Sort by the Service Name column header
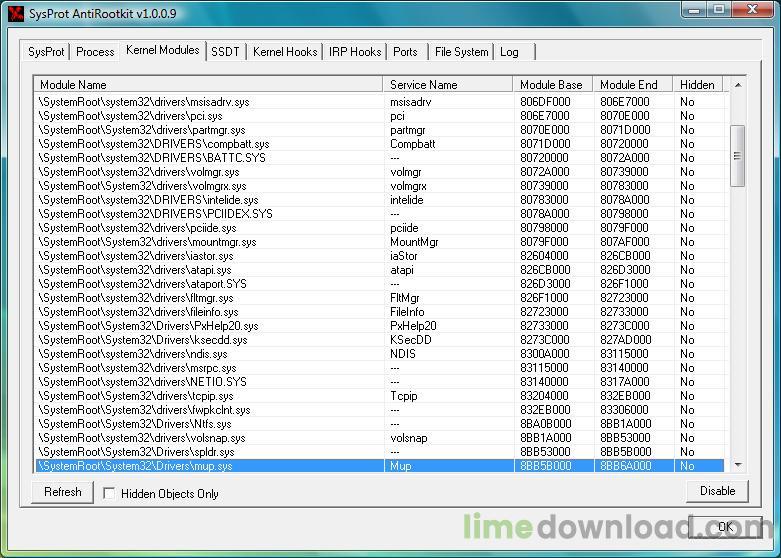 [x=447, y=85]
